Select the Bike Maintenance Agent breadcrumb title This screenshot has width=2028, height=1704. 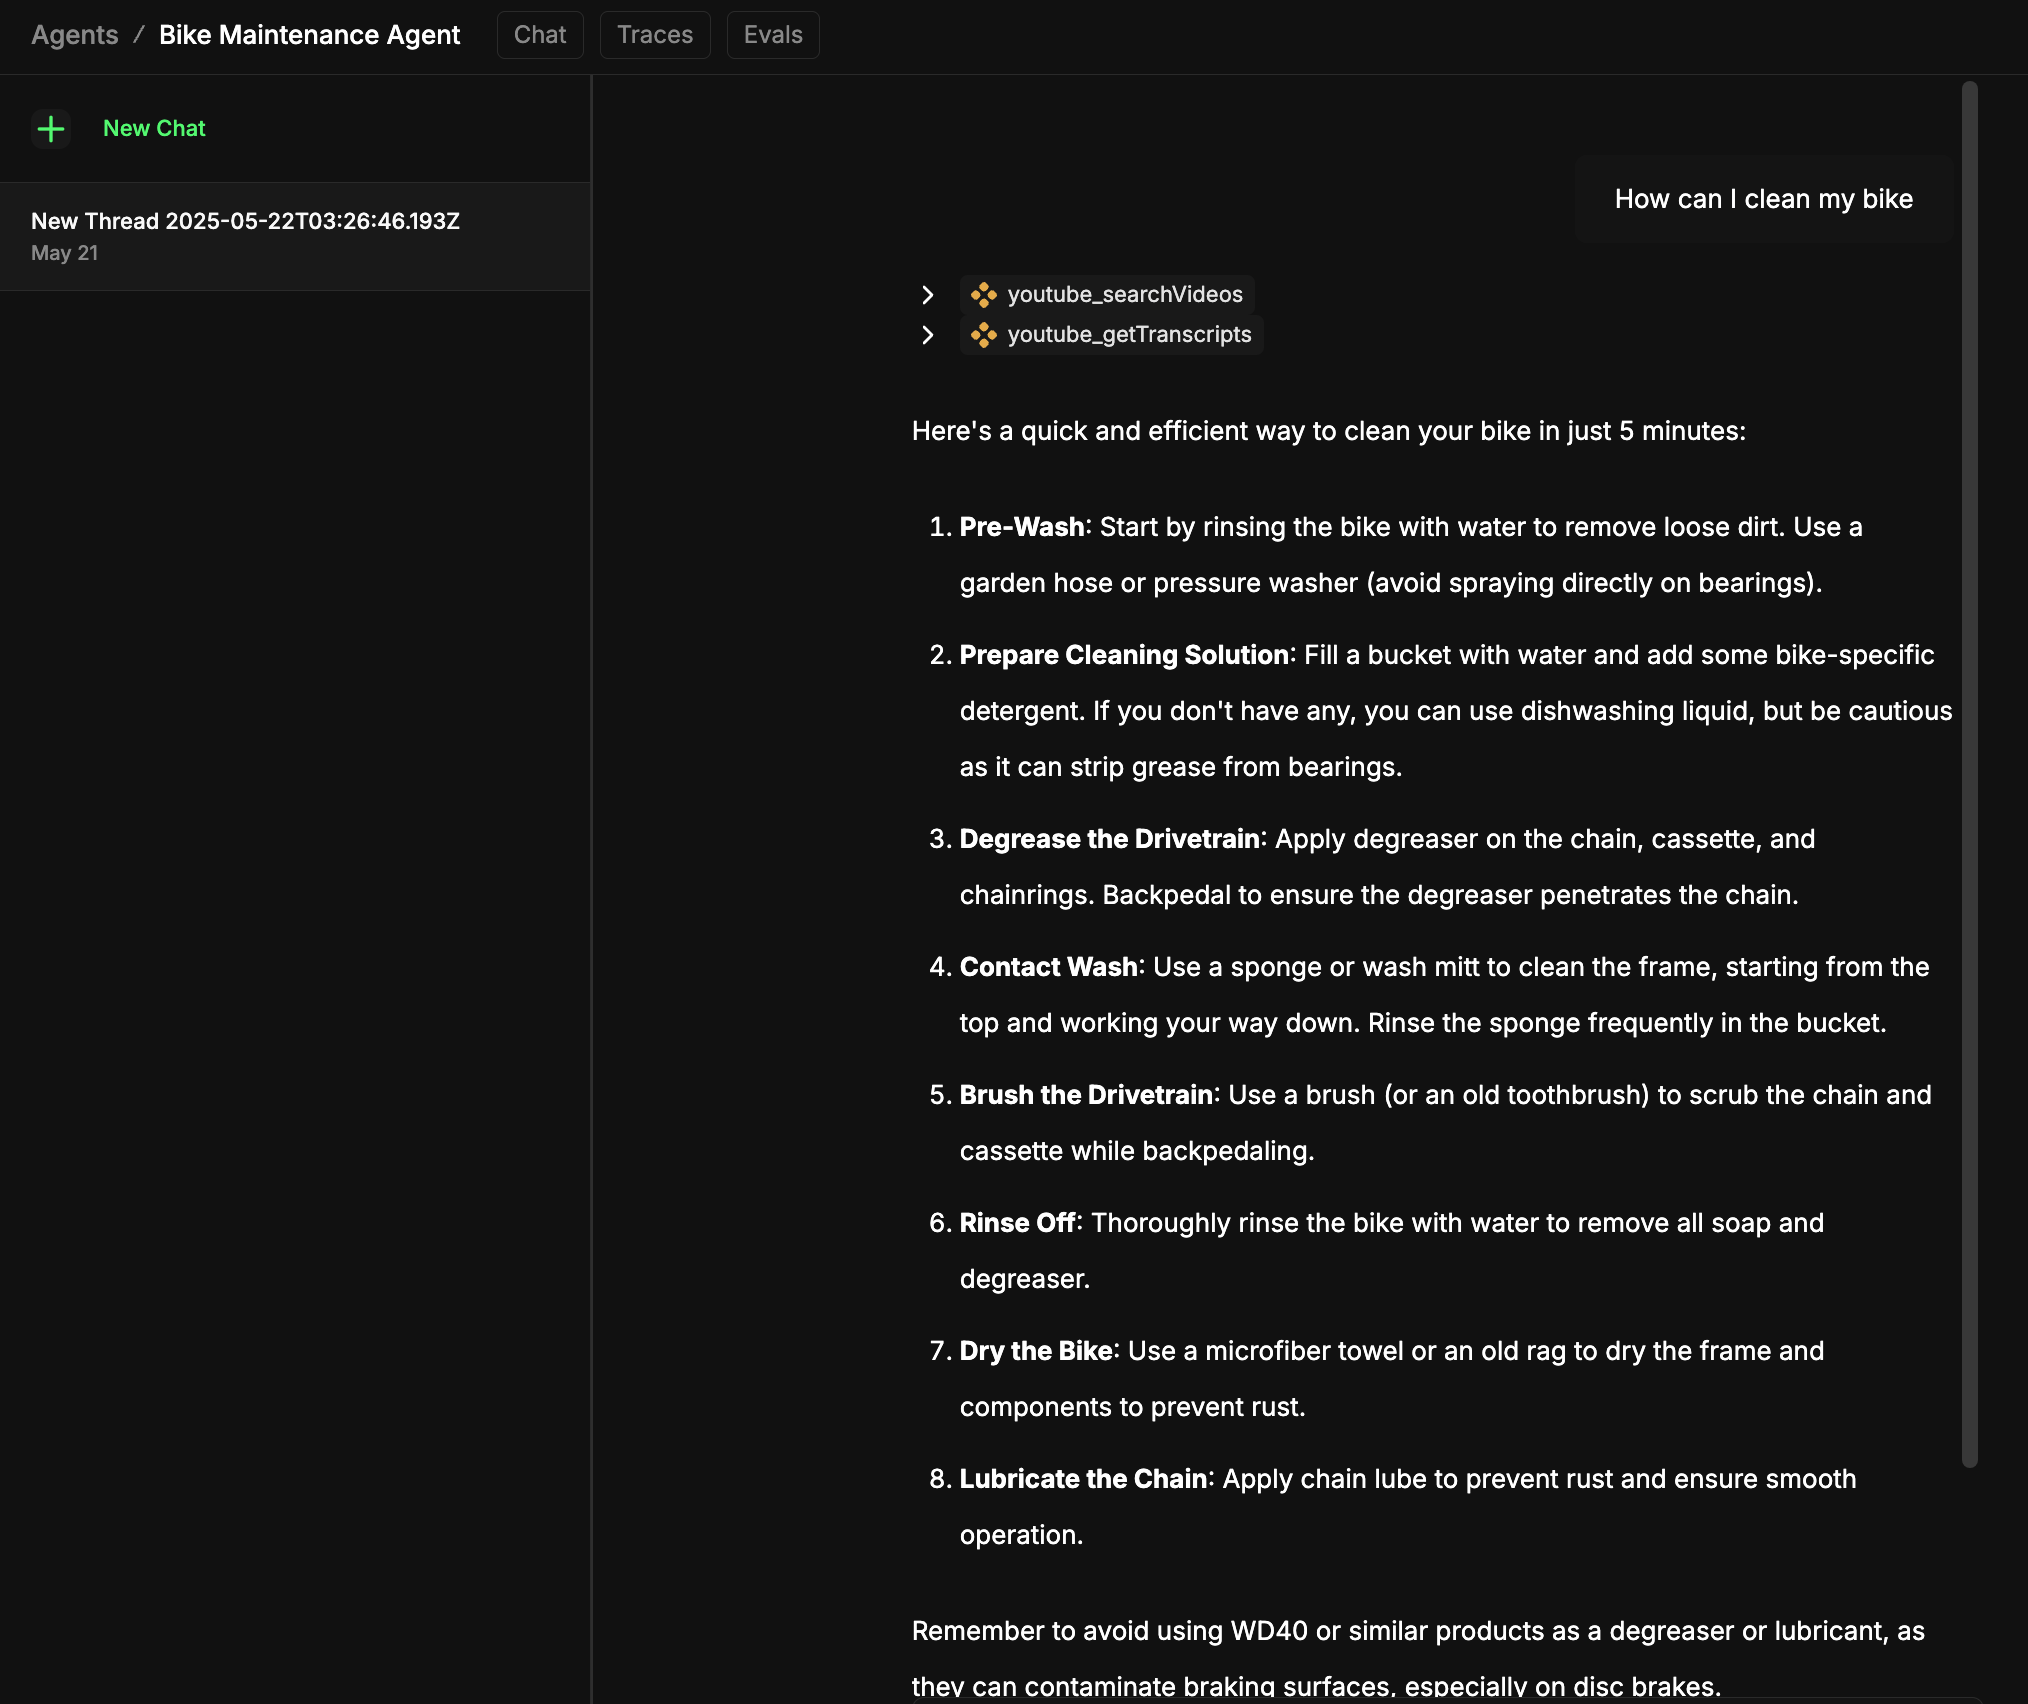[x=309, y=35]
